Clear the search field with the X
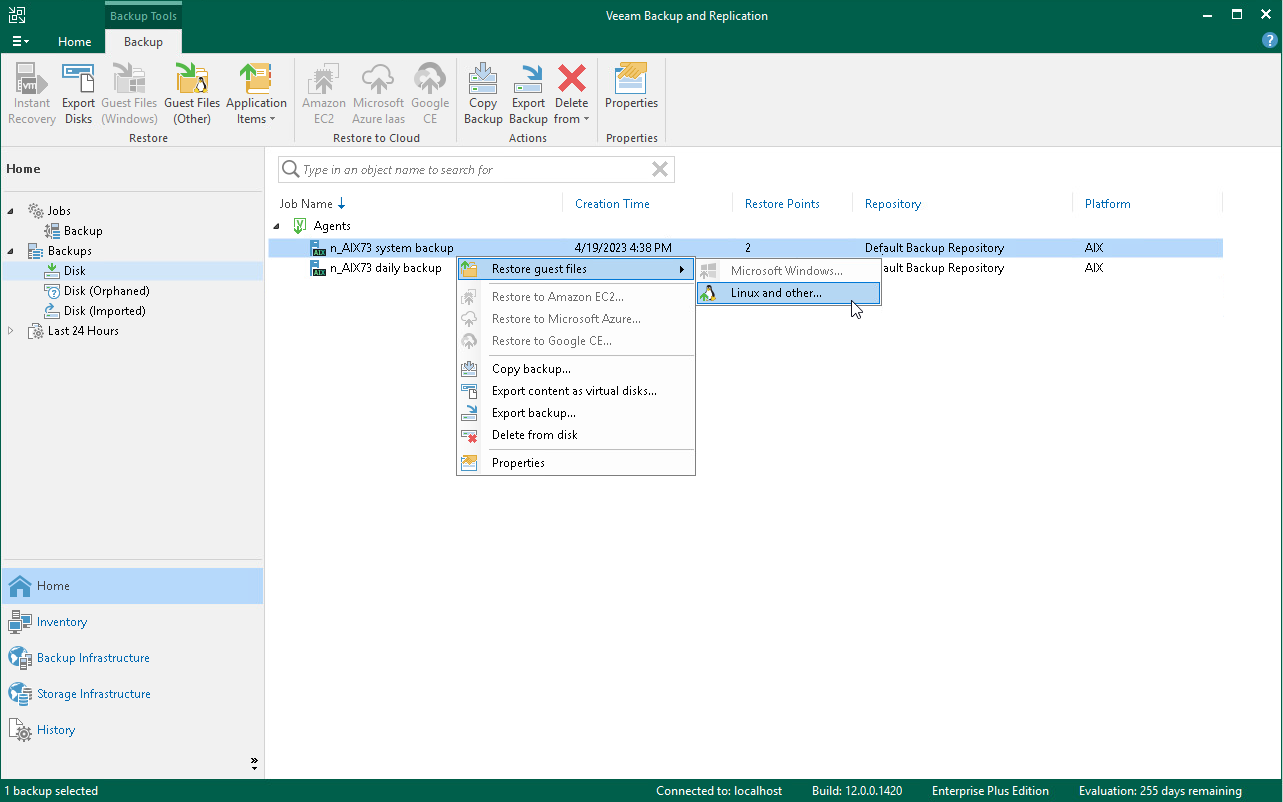The width and height of the screenshot is (1283, 802). [660, 170]
